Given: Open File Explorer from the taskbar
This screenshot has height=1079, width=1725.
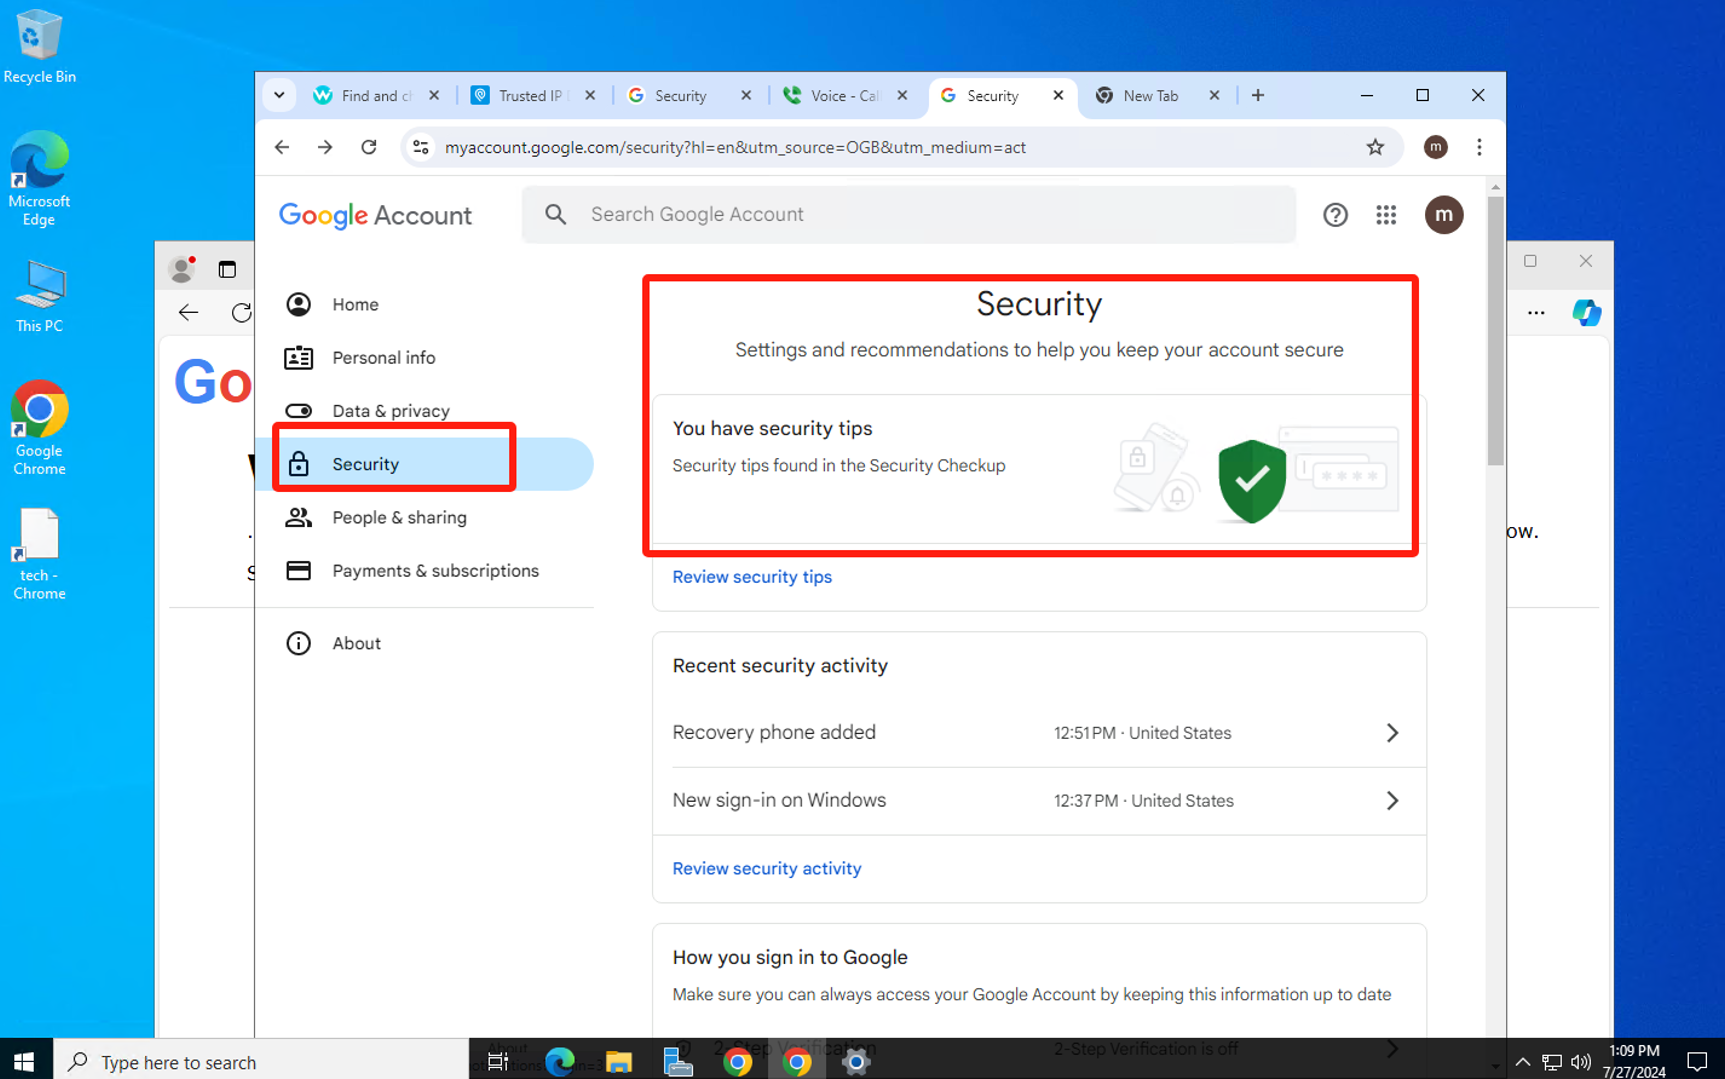Looking at the screenshot, I should [619, 1061].
